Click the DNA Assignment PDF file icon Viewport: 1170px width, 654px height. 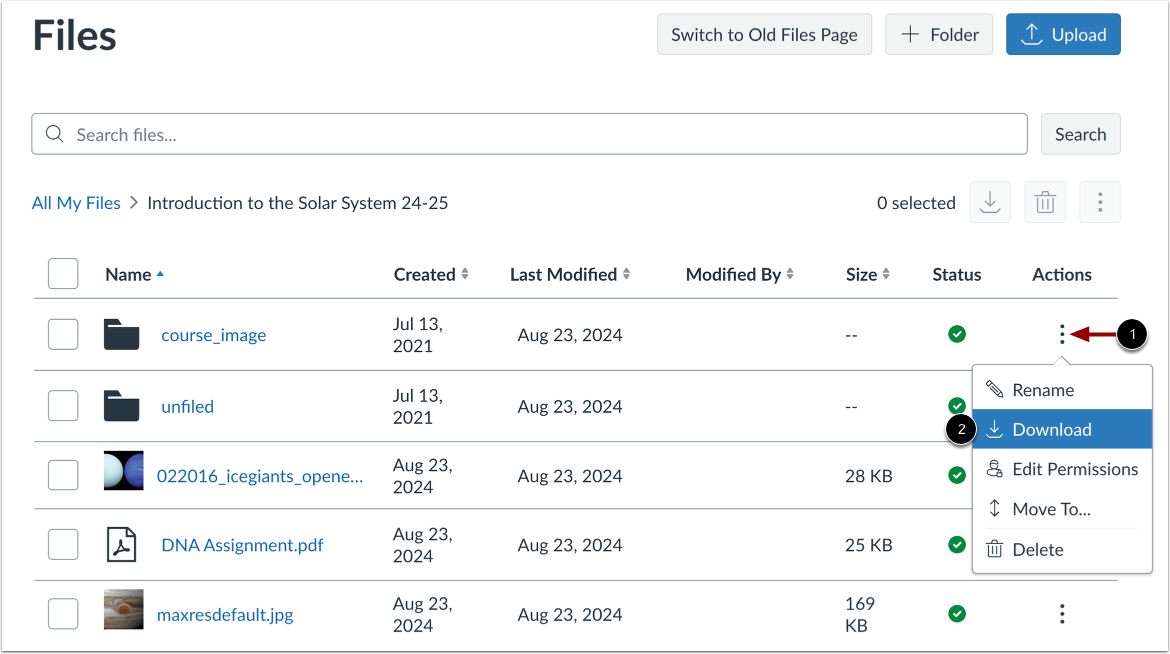[122, 545]
